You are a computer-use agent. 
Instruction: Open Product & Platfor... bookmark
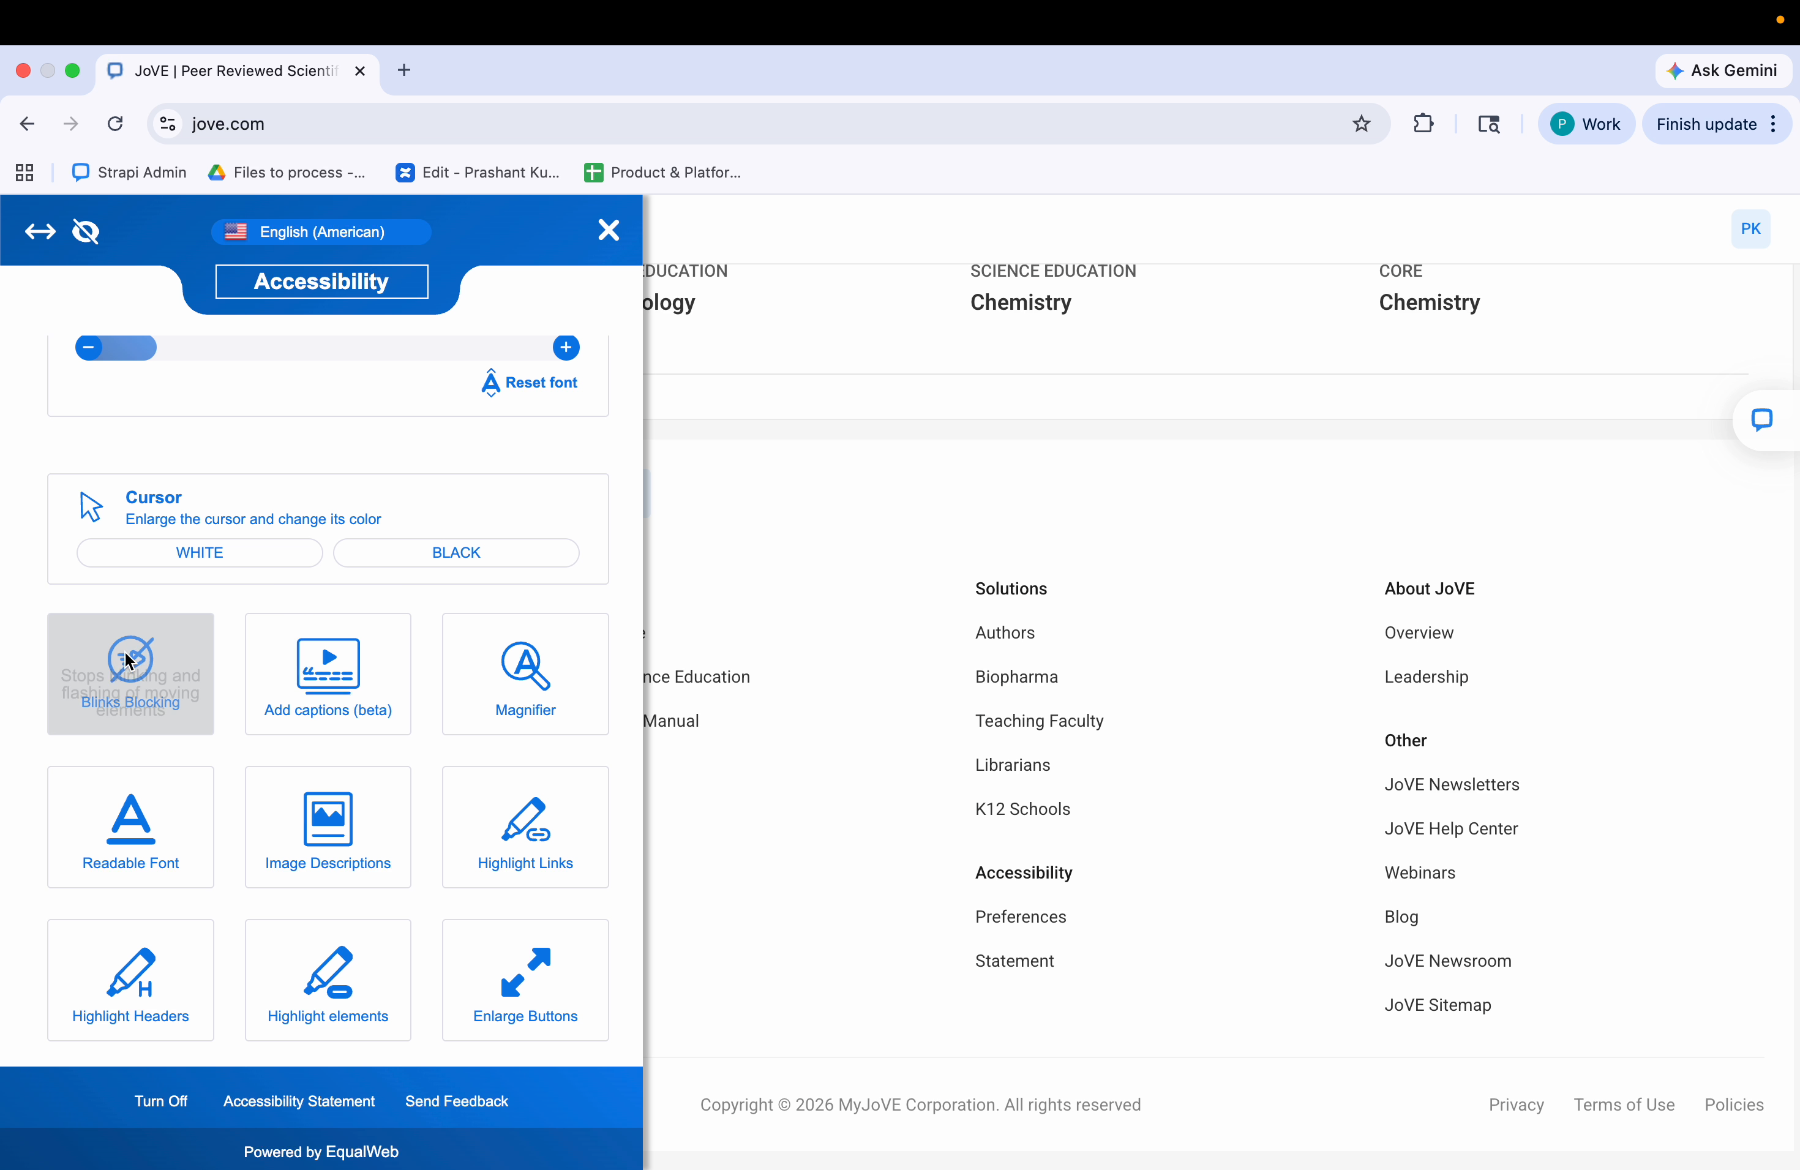tap(663, 172)
